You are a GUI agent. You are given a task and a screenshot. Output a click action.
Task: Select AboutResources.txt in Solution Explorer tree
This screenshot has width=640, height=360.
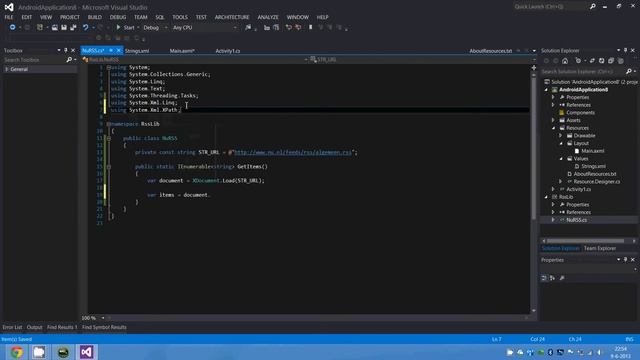click(595, 174)
